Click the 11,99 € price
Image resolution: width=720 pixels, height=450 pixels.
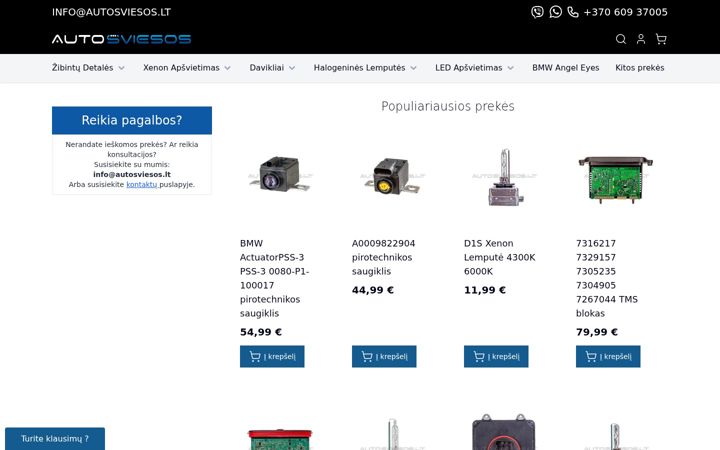(x=484, y=290)
